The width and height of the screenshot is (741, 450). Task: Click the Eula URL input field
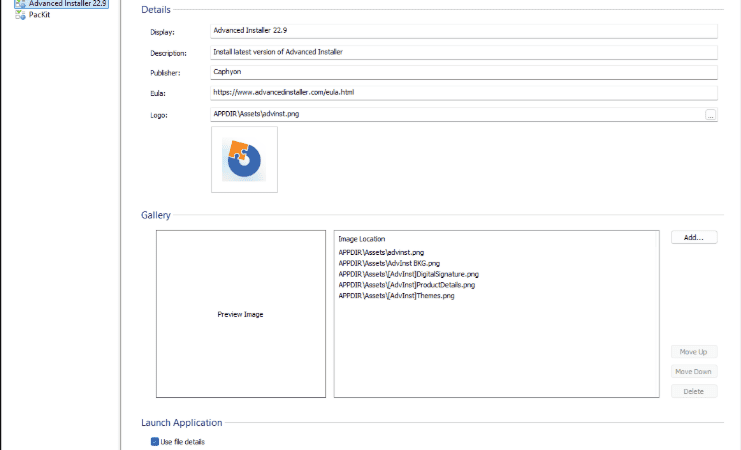pyautogui.click(x=464, y=93)
